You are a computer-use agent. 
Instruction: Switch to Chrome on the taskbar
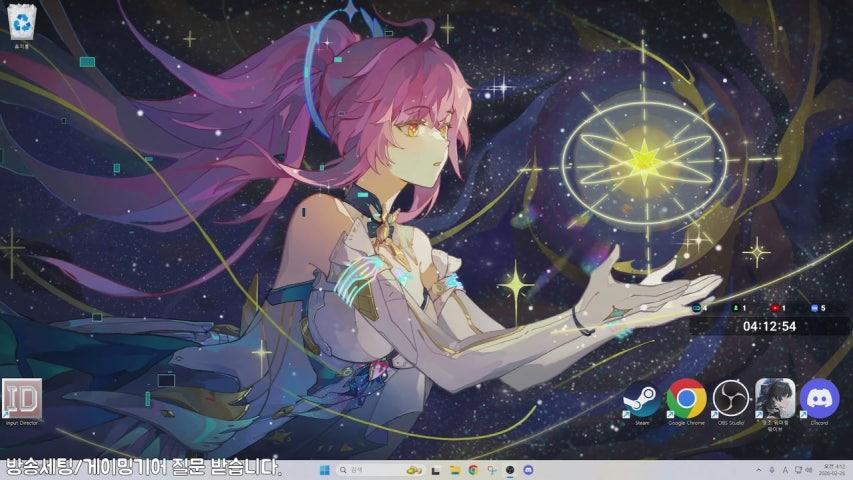click(x=473, y=470)
